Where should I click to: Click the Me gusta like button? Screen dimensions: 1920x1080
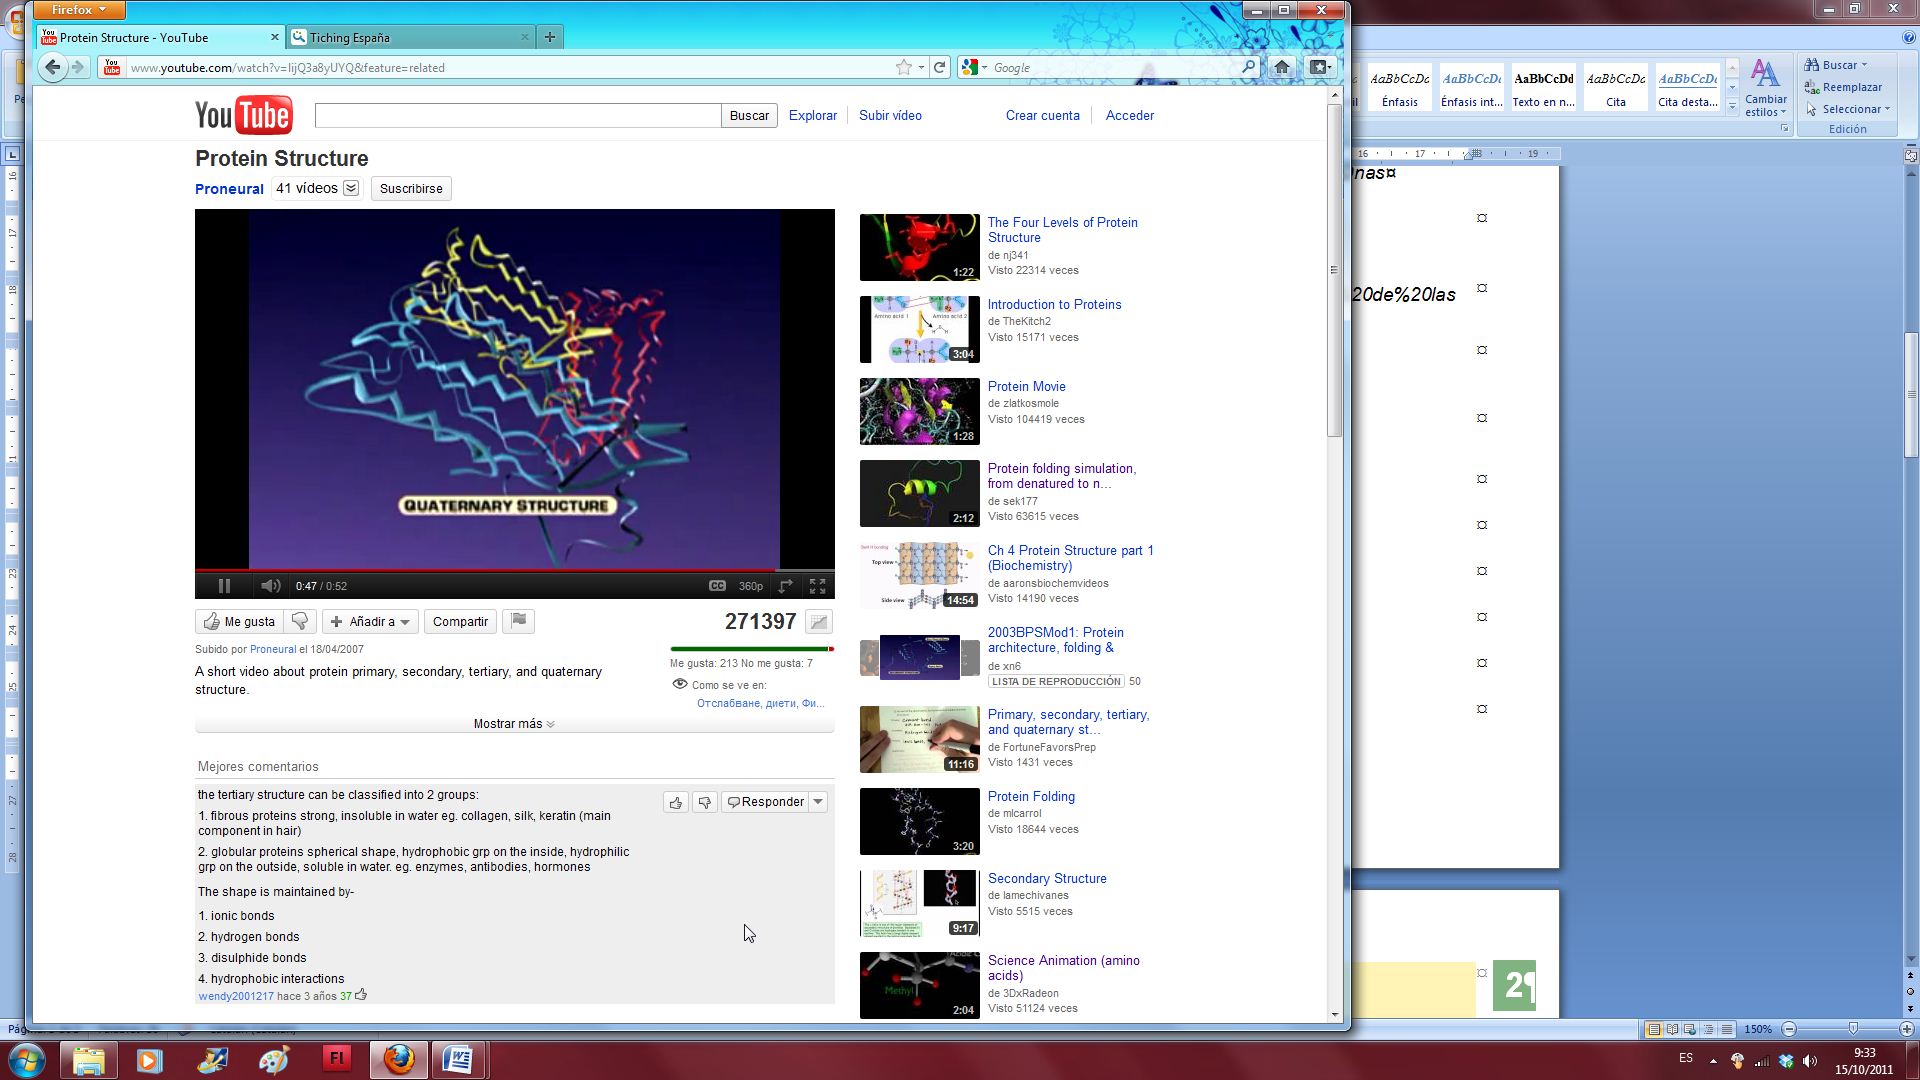click(240, 622)
